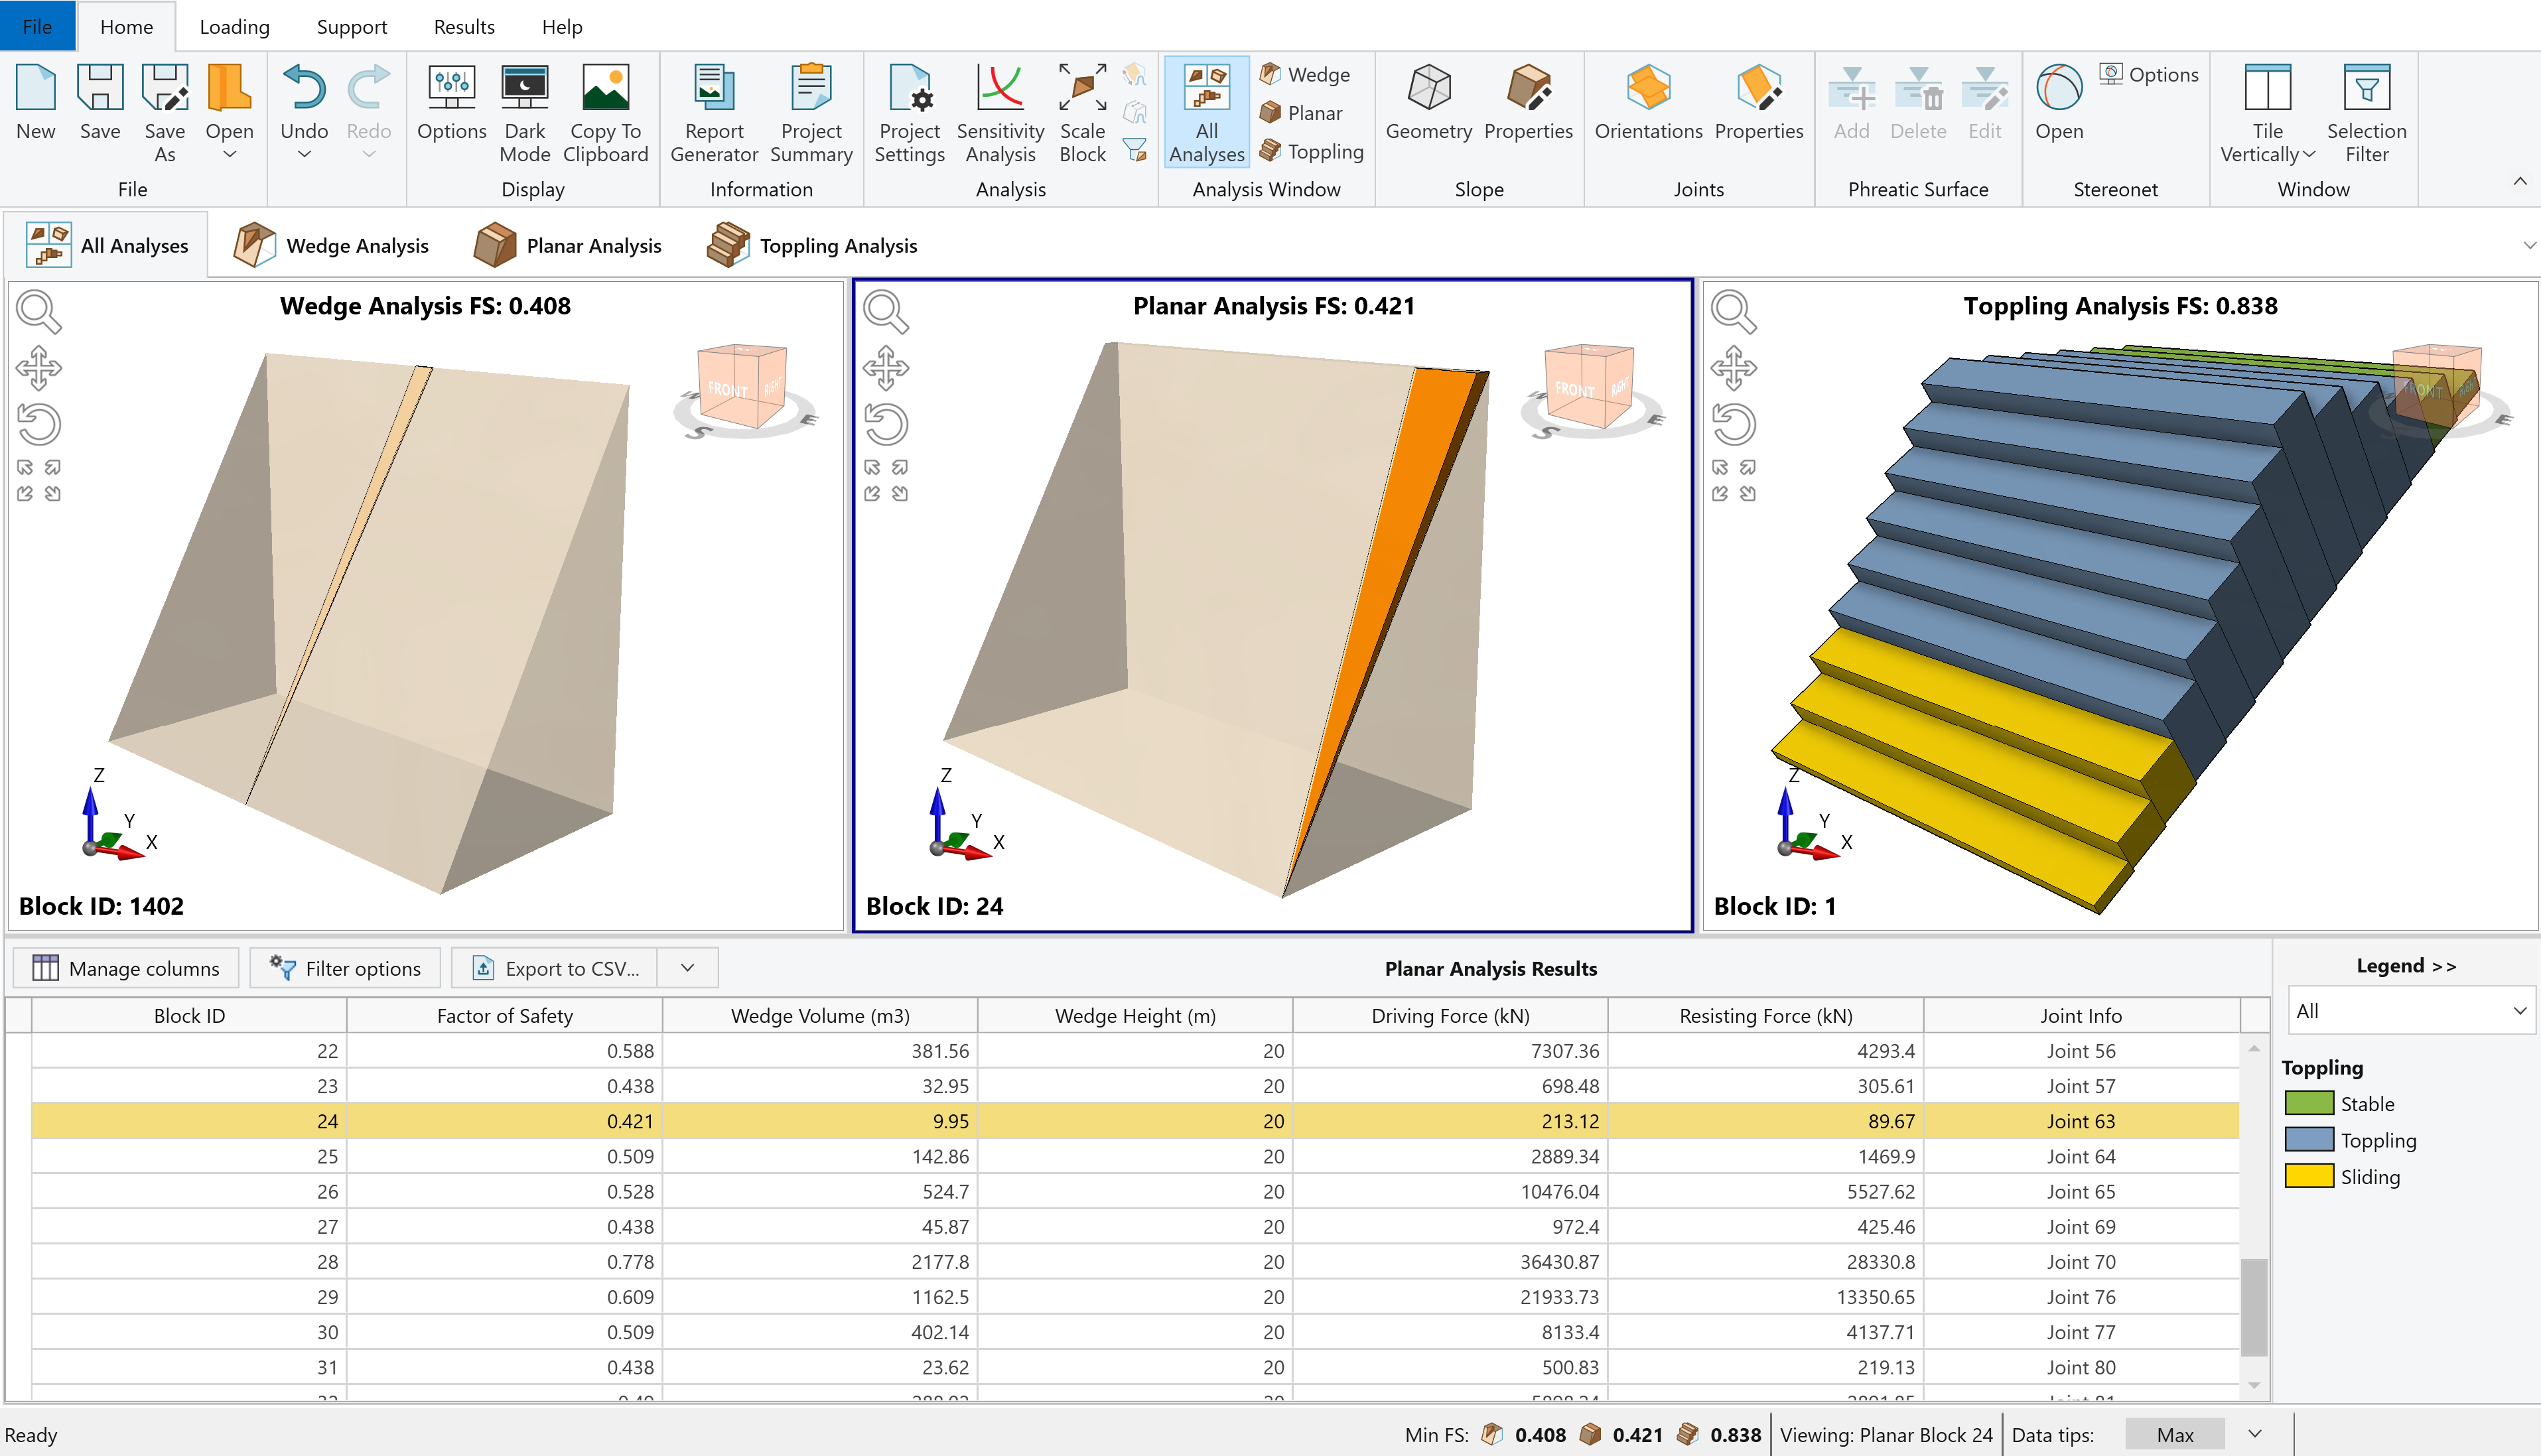Image resolution: width=2541 pixels, height=1456 pixels.
Task: Click the Filter options button
Action: 346,968
